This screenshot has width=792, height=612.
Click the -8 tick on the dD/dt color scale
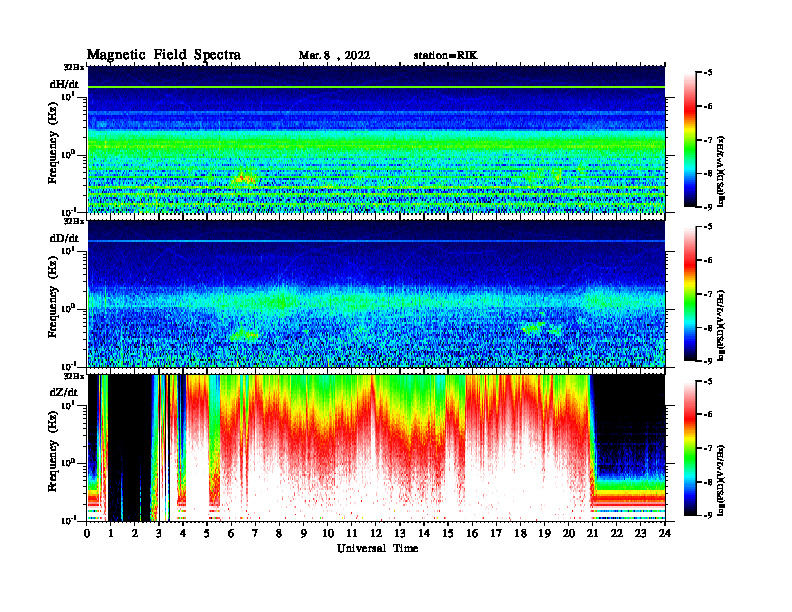coord(707,328)
